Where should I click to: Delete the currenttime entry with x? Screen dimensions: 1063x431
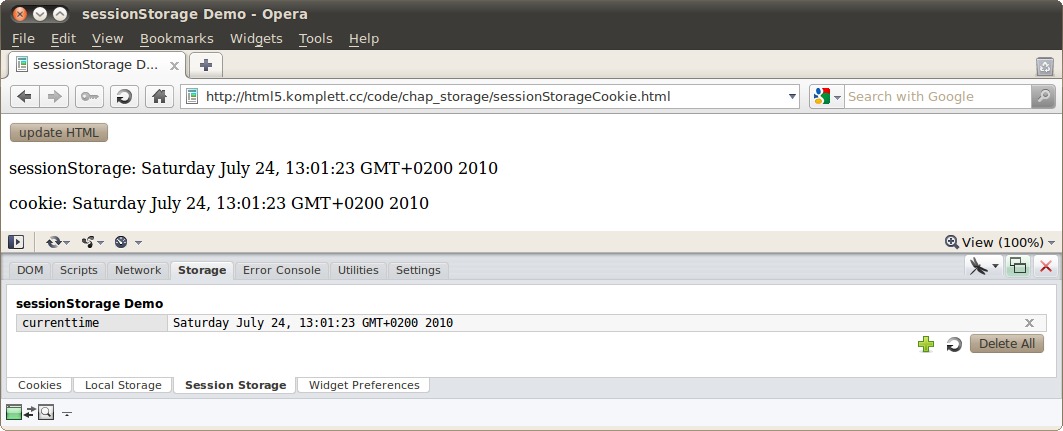click(x=1029, y=323)
